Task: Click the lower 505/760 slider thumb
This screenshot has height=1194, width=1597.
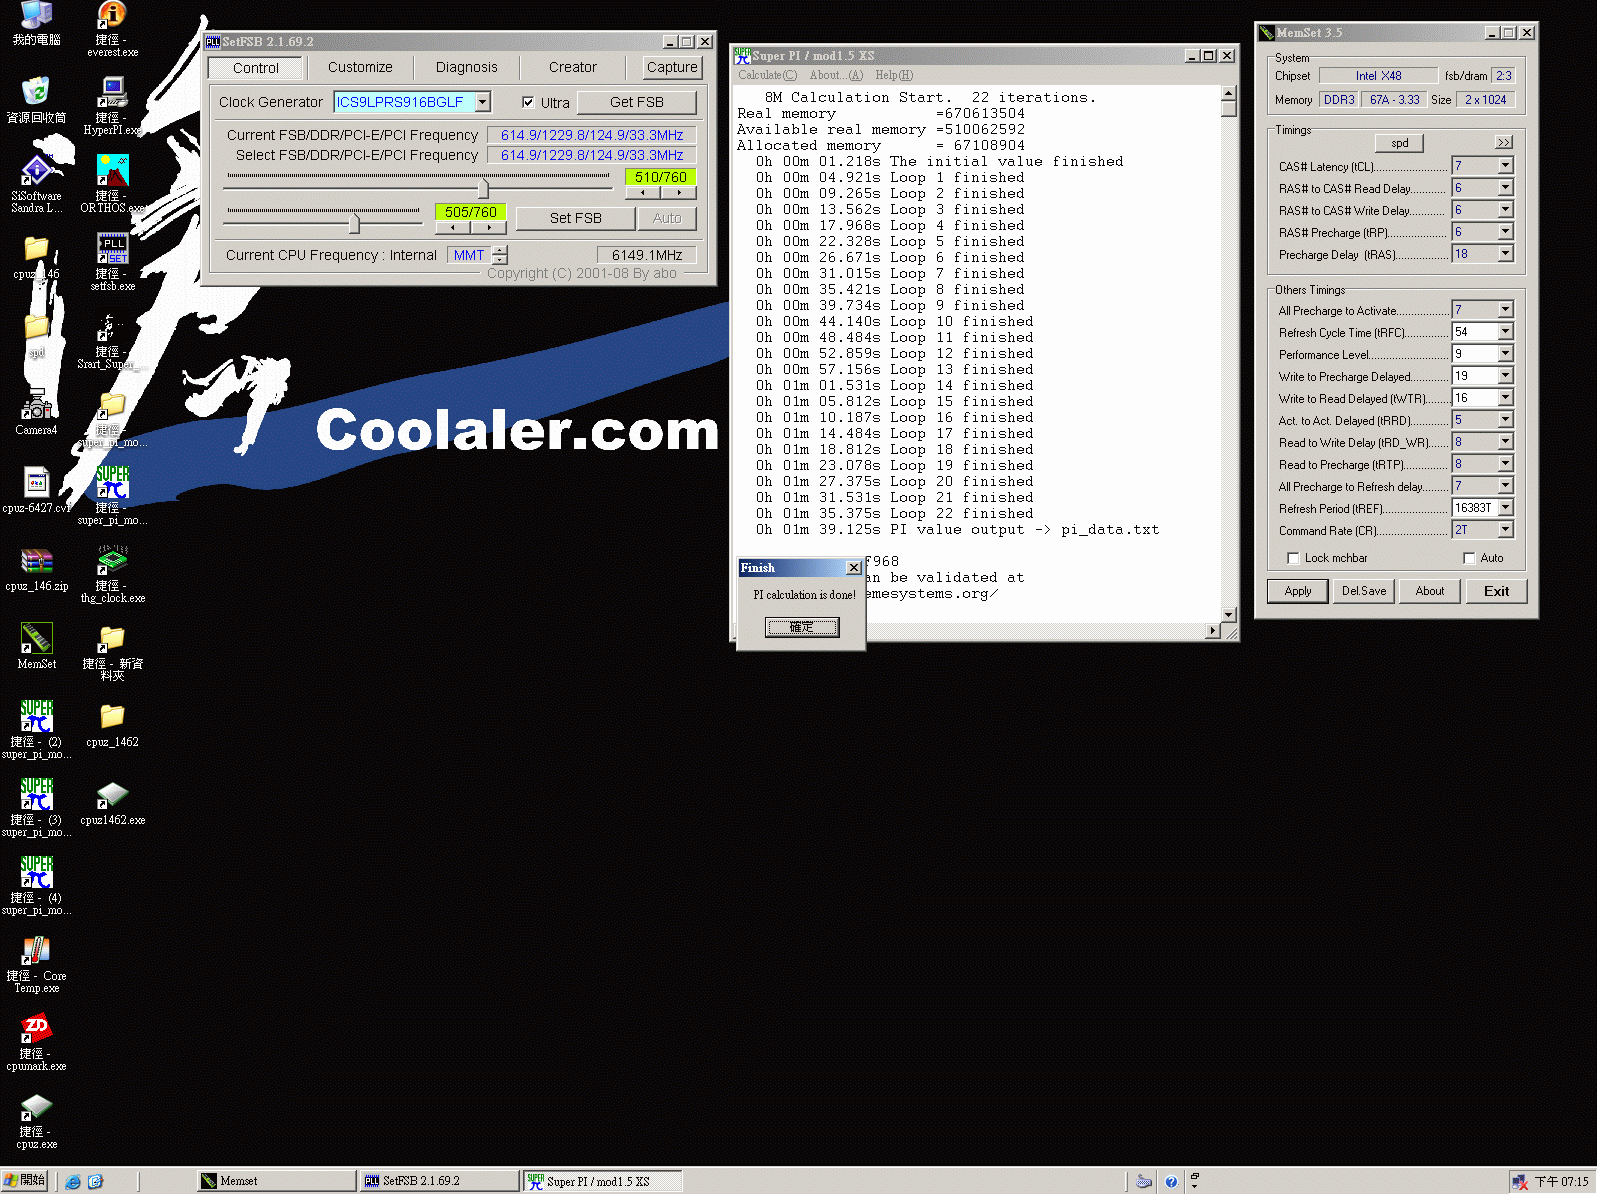Action: [x=354, y=223]
